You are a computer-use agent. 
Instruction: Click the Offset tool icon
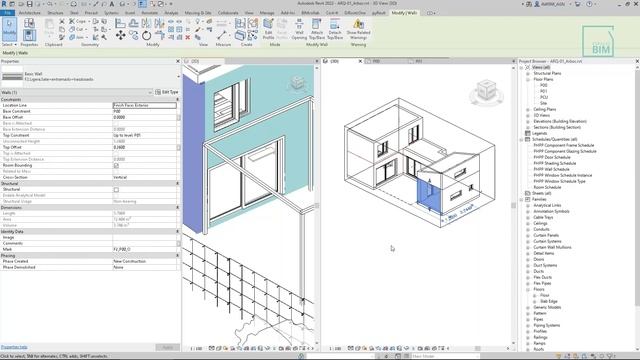click(133, 23)
